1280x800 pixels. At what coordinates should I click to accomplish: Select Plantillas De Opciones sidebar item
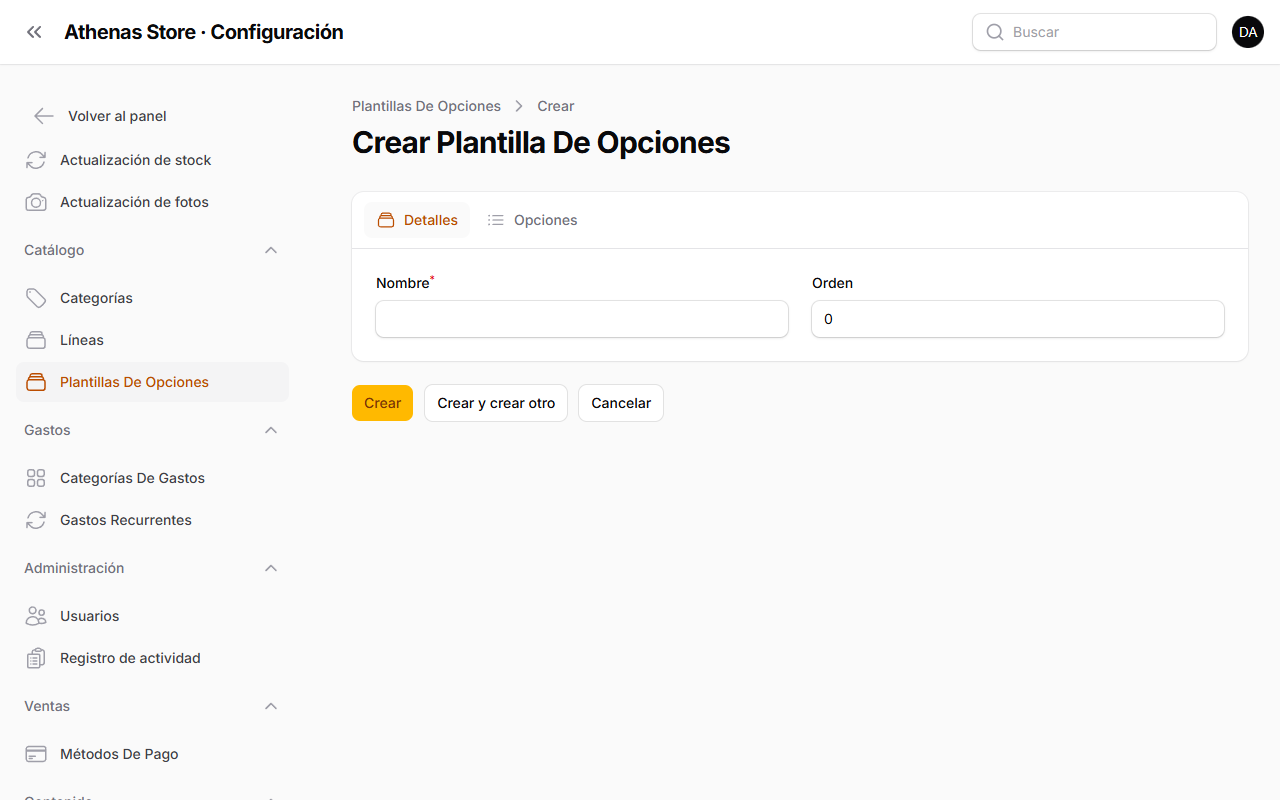[152, 382]
